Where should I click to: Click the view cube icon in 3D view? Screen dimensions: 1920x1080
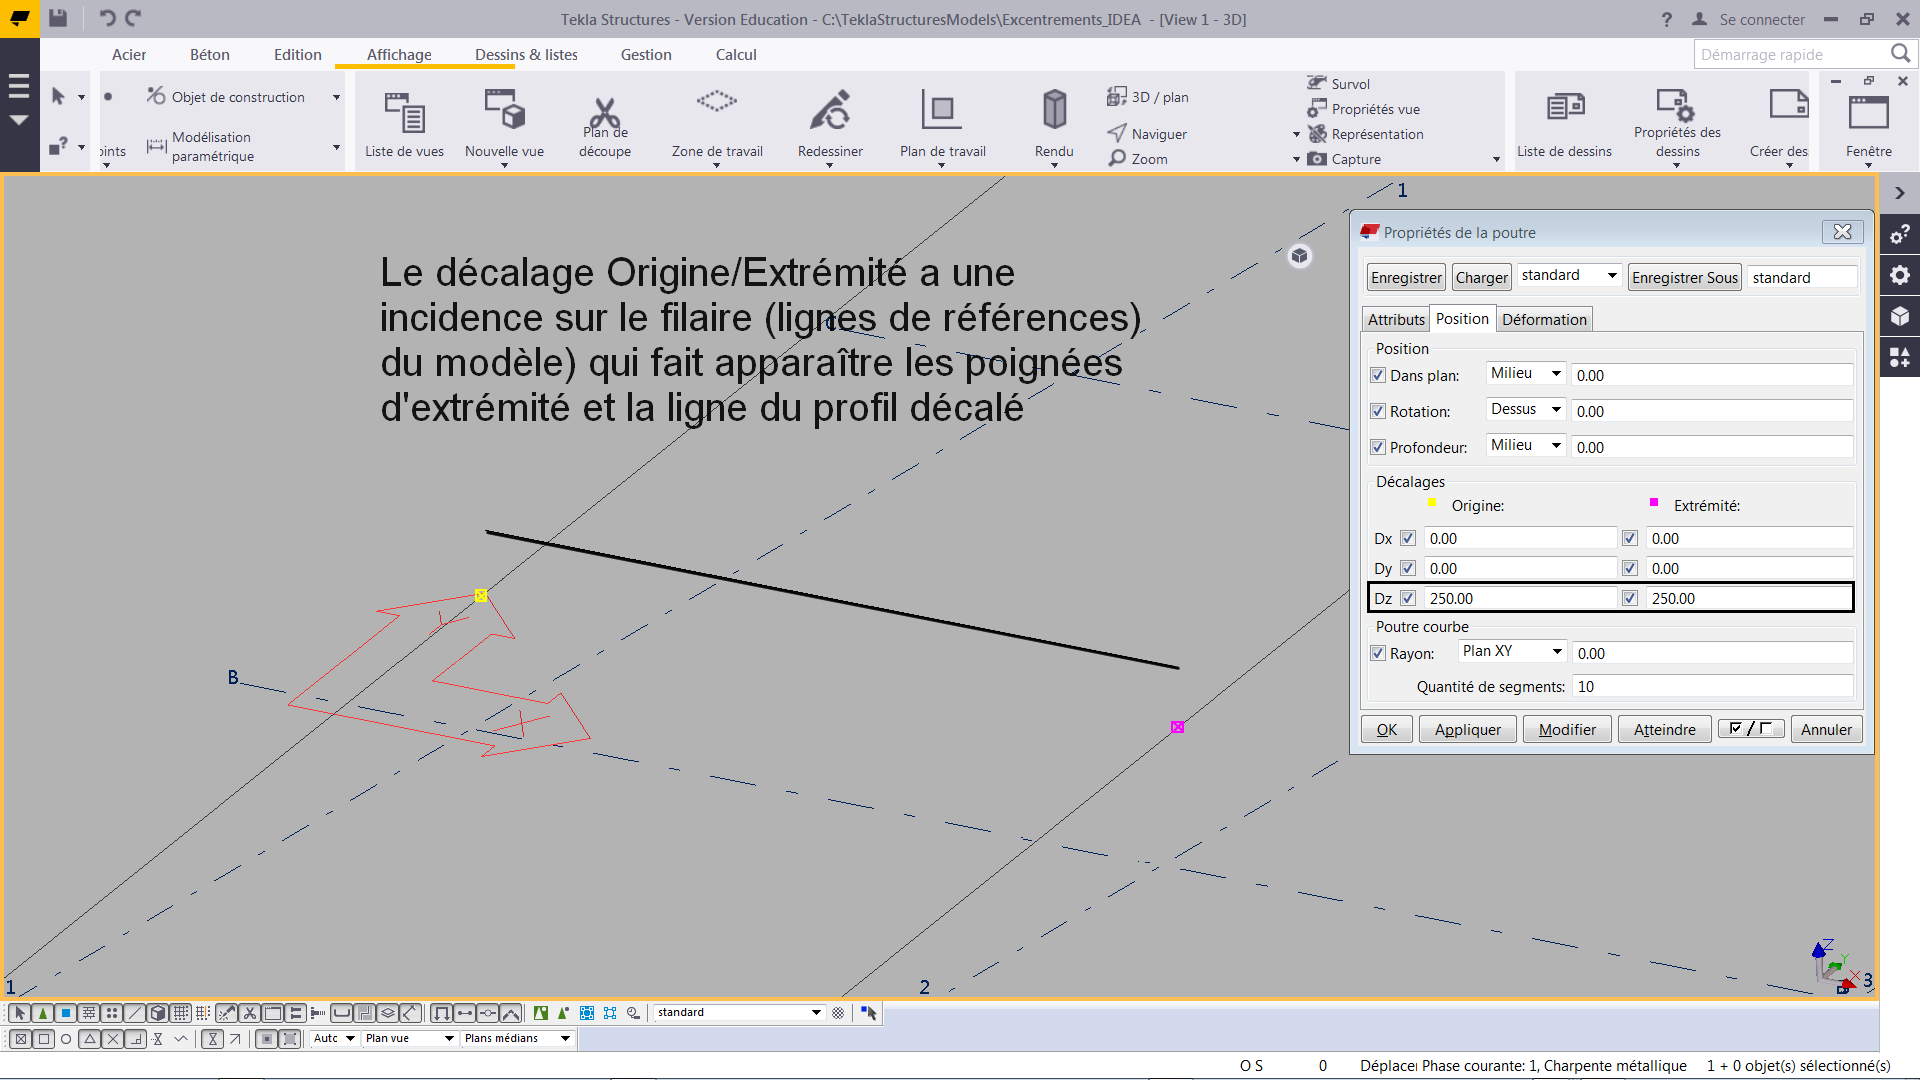pyautogui.click(x=1299, y=256)
